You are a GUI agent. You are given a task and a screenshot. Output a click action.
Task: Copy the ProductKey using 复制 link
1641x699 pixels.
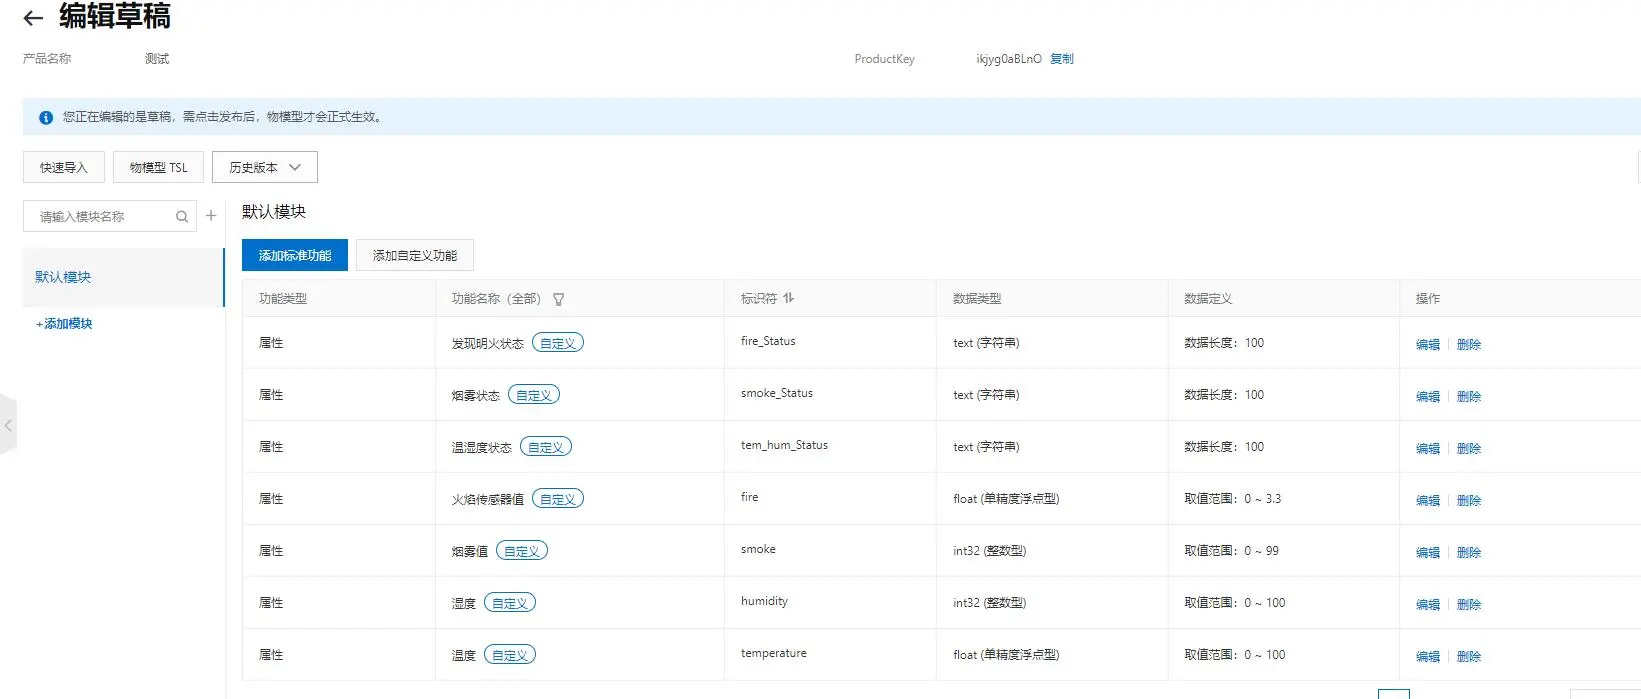[x=1062, y=59]
